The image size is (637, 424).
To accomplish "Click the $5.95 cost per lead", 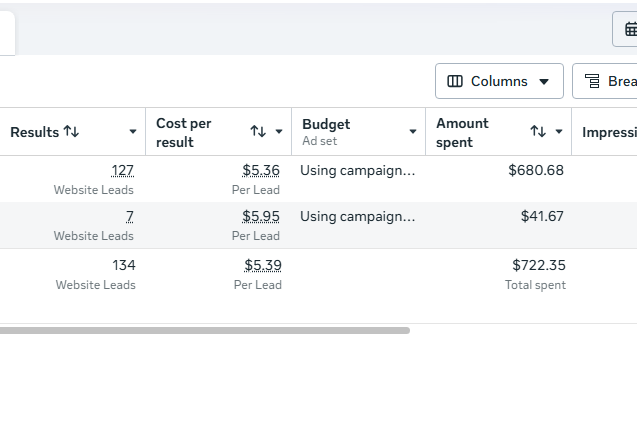I will [261, 216].
